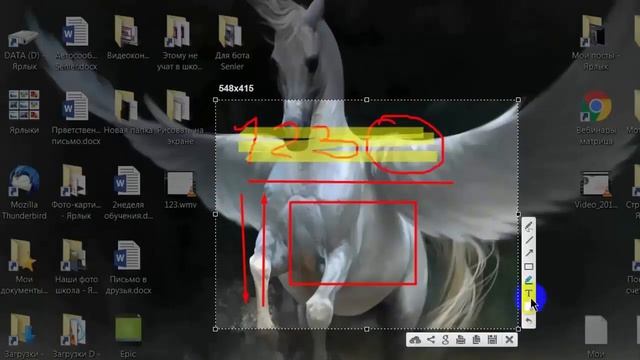The width and height of the screenshot is (640, 360).
Task: Select the Marker highlighter tool
Action: [x=529, y=280]
